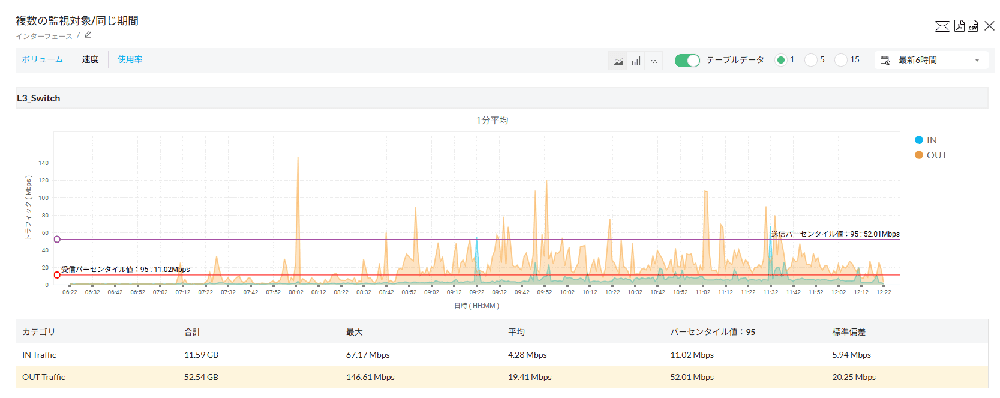Export the report as CSV

point(973,26)
